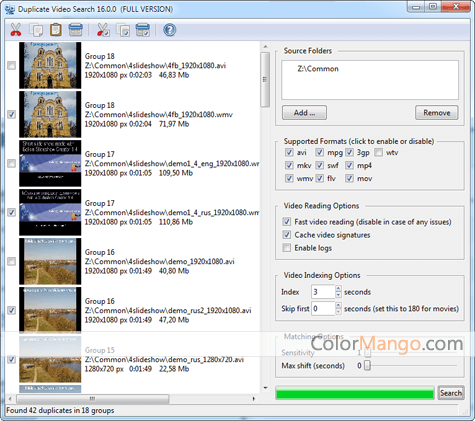Uncheck the box for demo_rus2_1920x1080.avi

pos(12,310)
